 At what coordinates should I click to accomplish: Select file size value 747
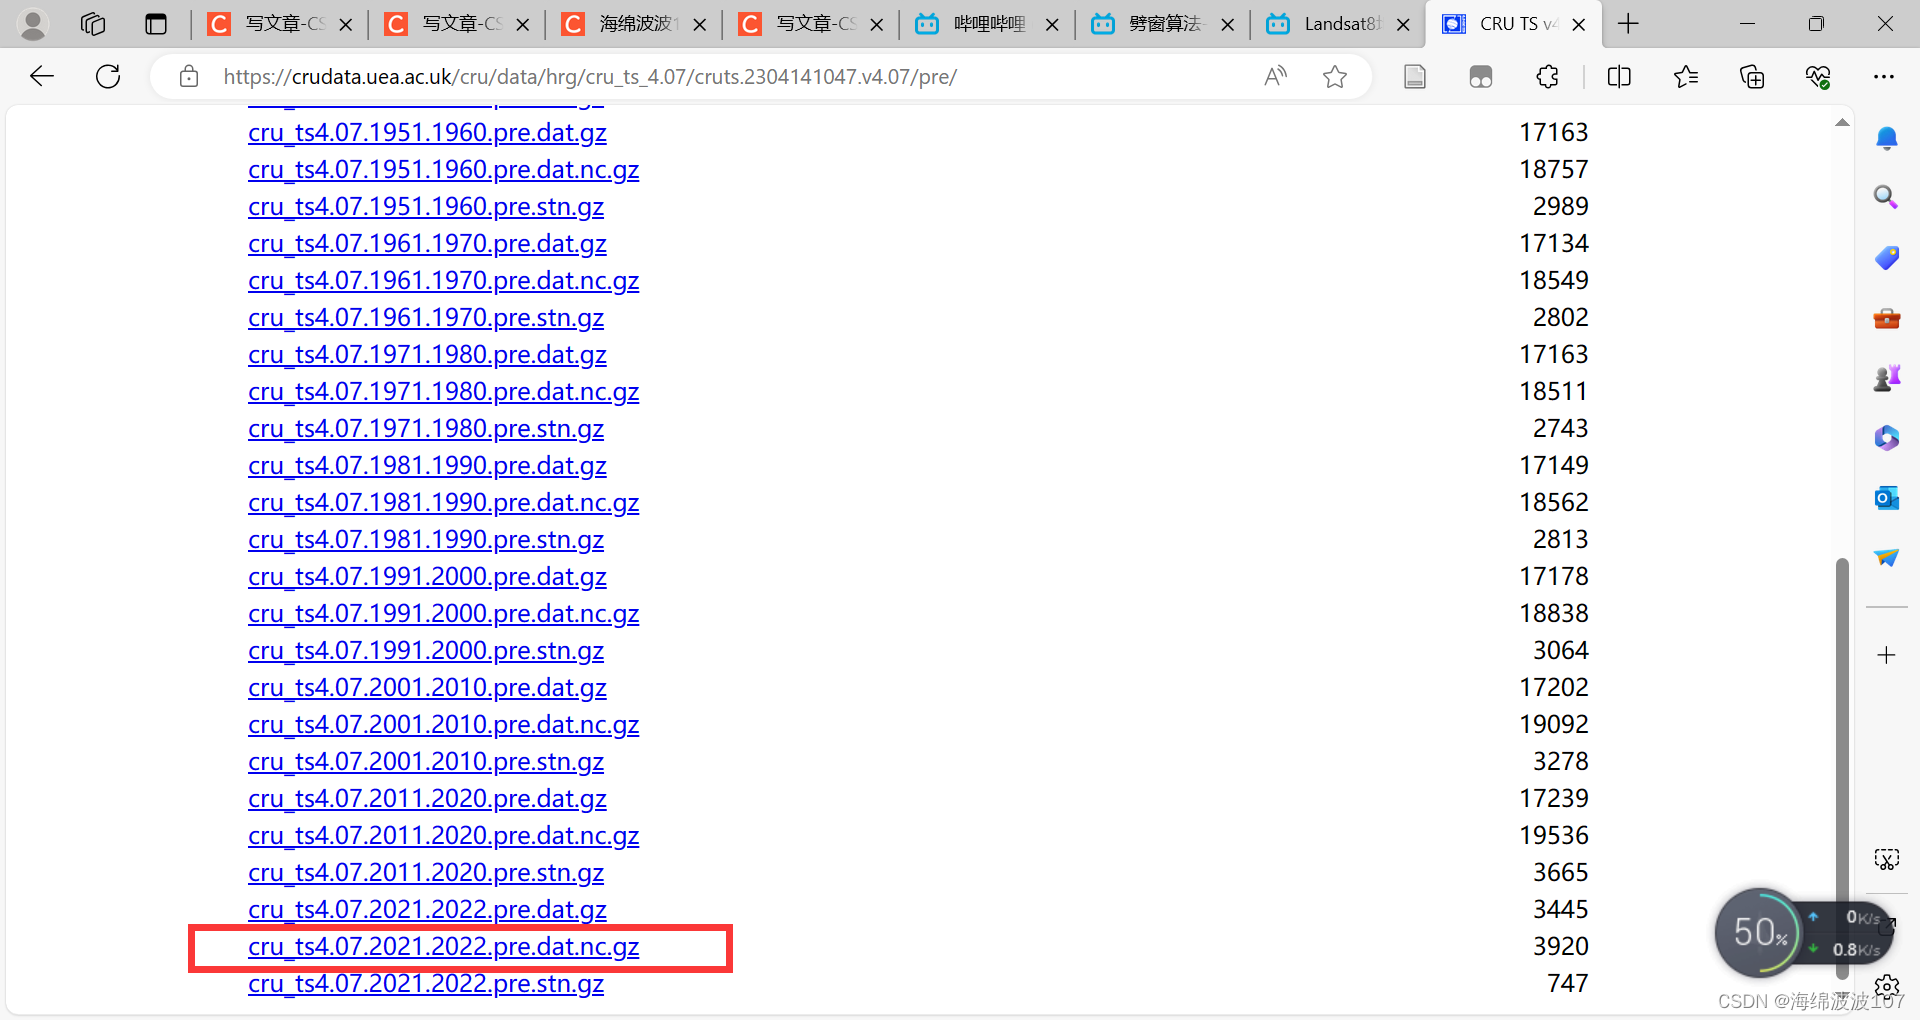point(1568,984)
